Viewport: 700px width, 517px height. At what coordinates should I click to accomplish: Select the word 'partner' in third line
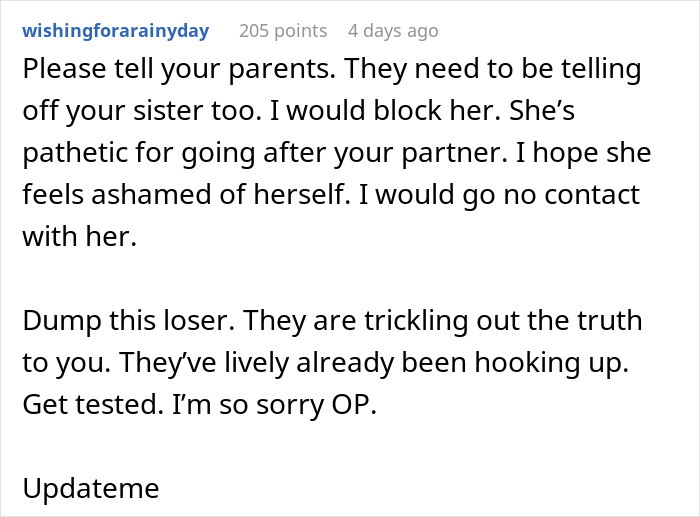point(455,154)
